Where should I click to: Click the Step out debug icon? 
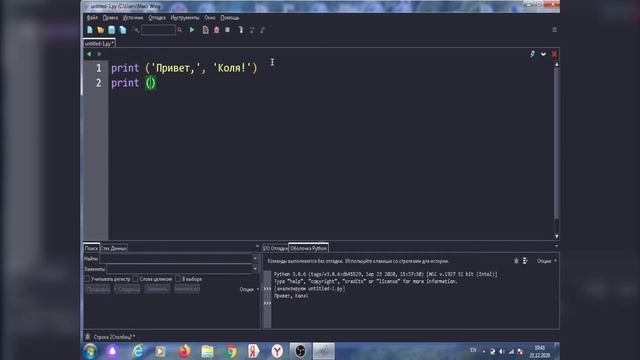pos(263,30)
